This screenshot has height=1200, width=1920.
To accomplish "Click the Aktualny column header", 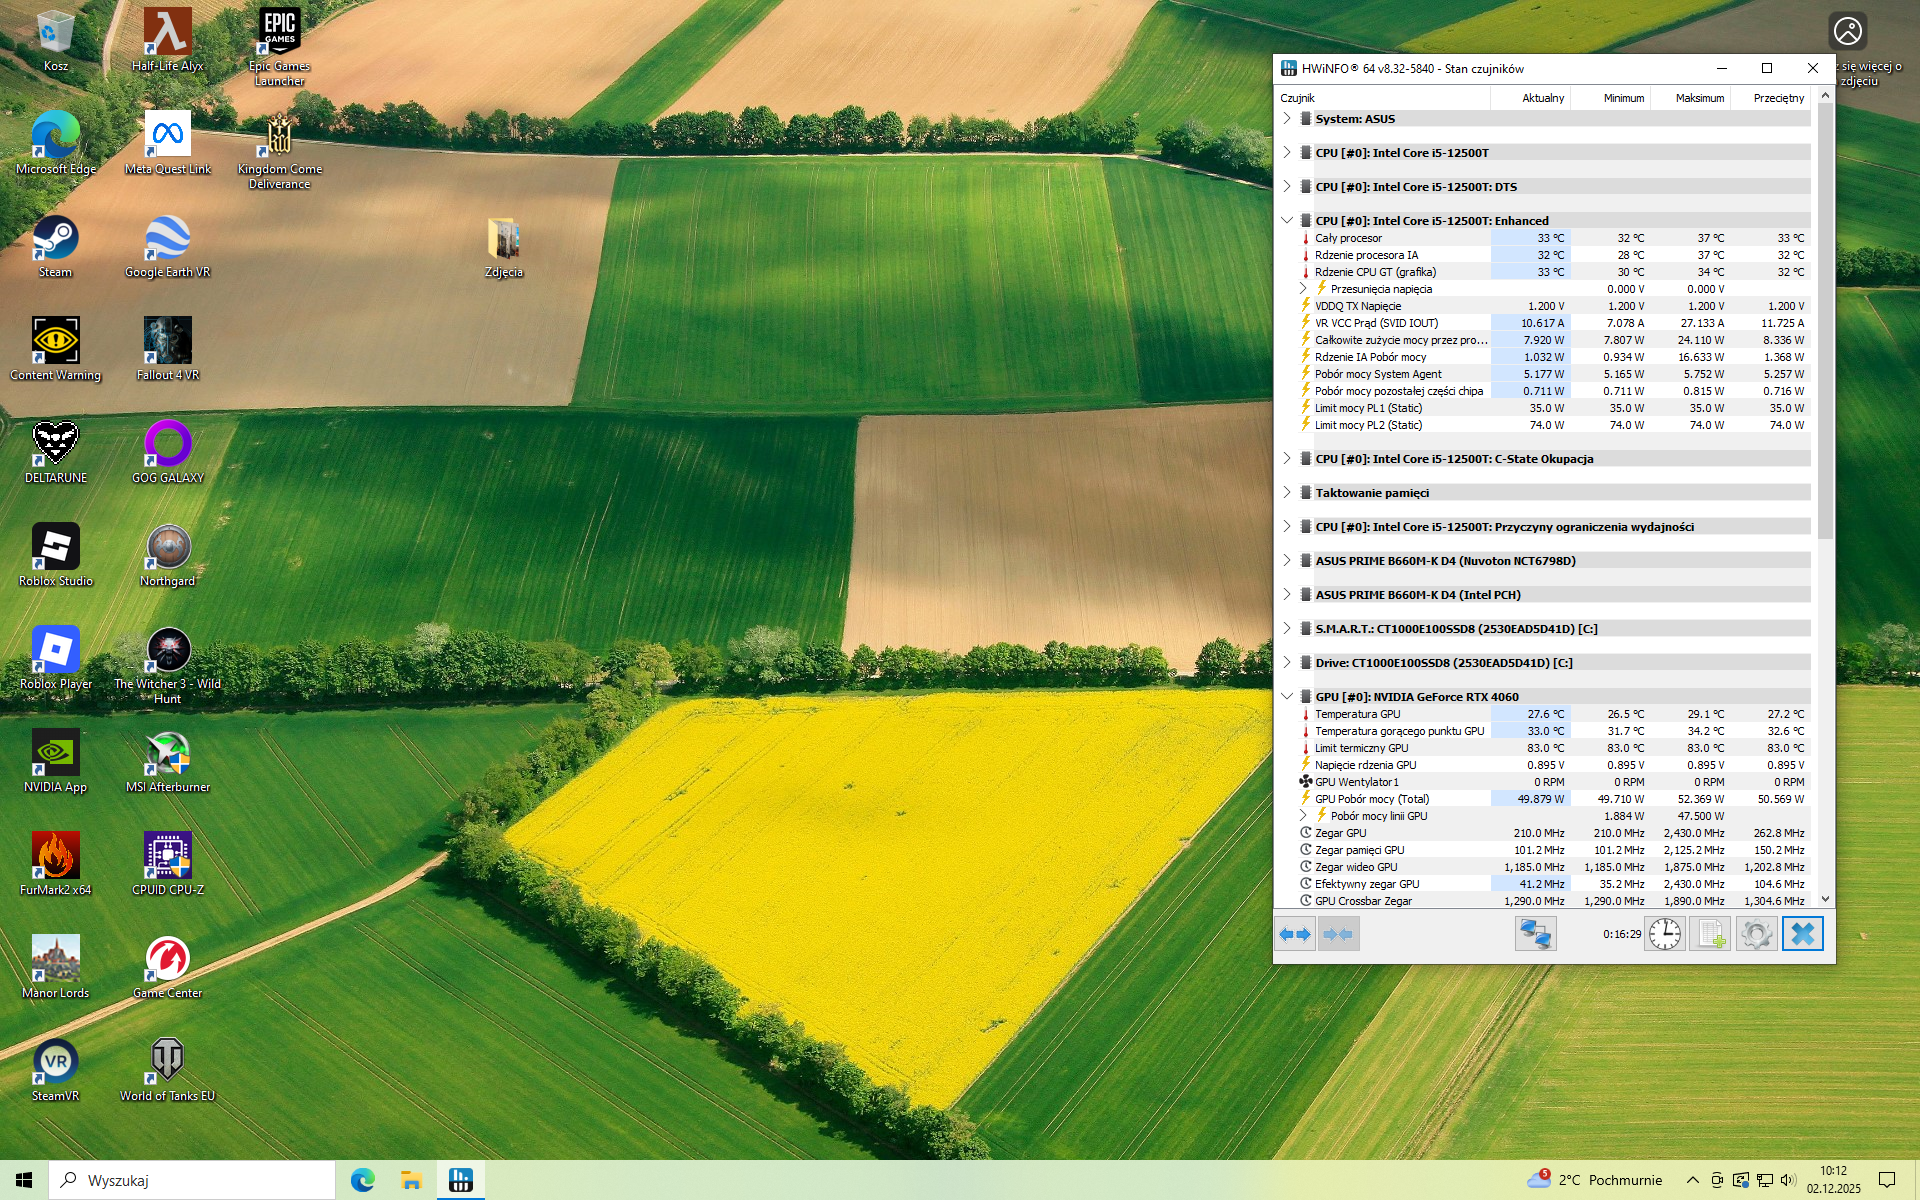I will click(1542, 98).
